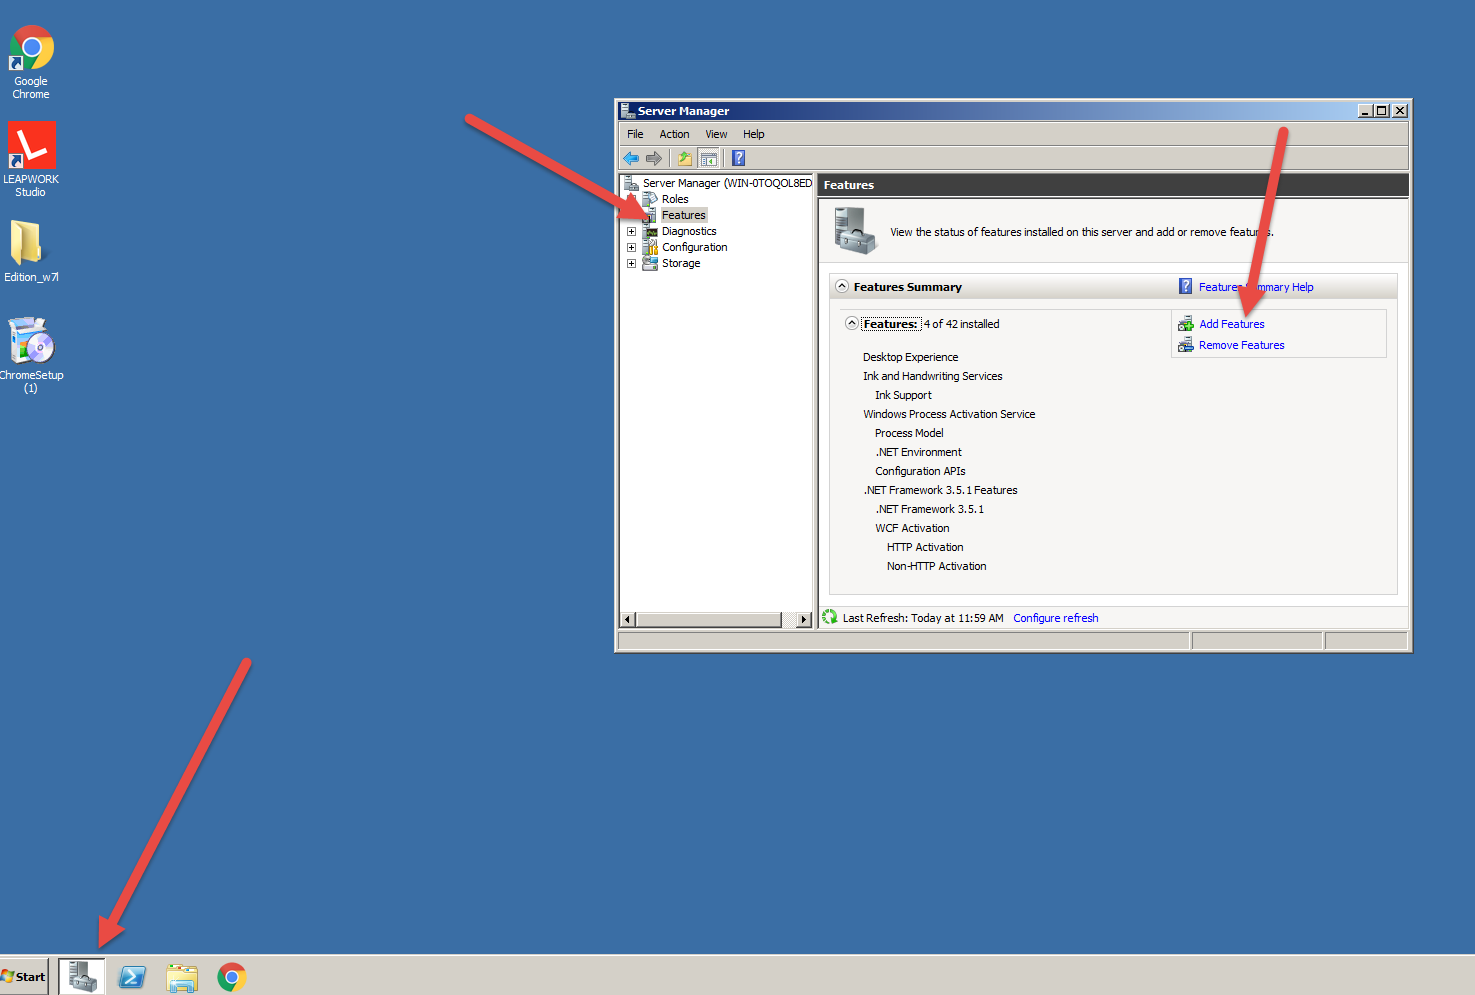Click the blue Help question mark toolbar icon
1475x995 pixels.
[x=738, y=158]
